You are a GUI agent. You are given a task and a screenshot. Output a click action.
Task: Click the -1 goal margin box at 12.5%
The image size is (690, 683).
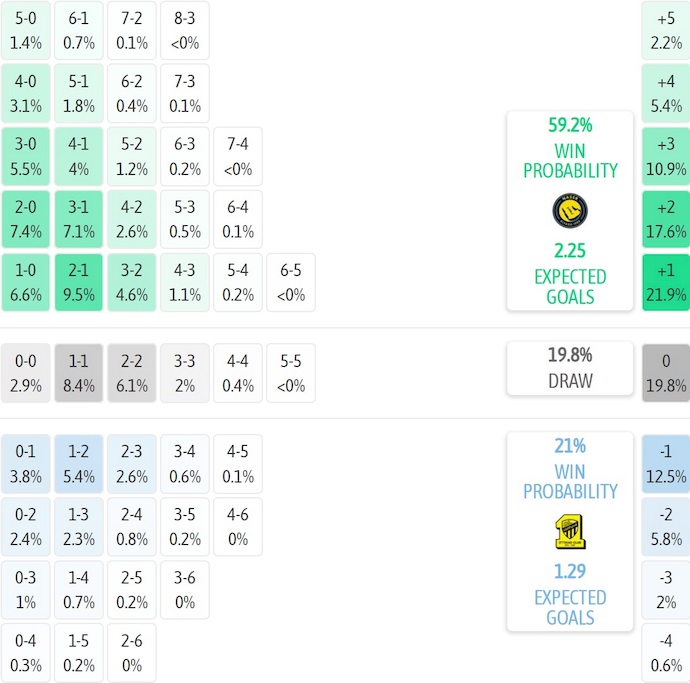point(666,464)
